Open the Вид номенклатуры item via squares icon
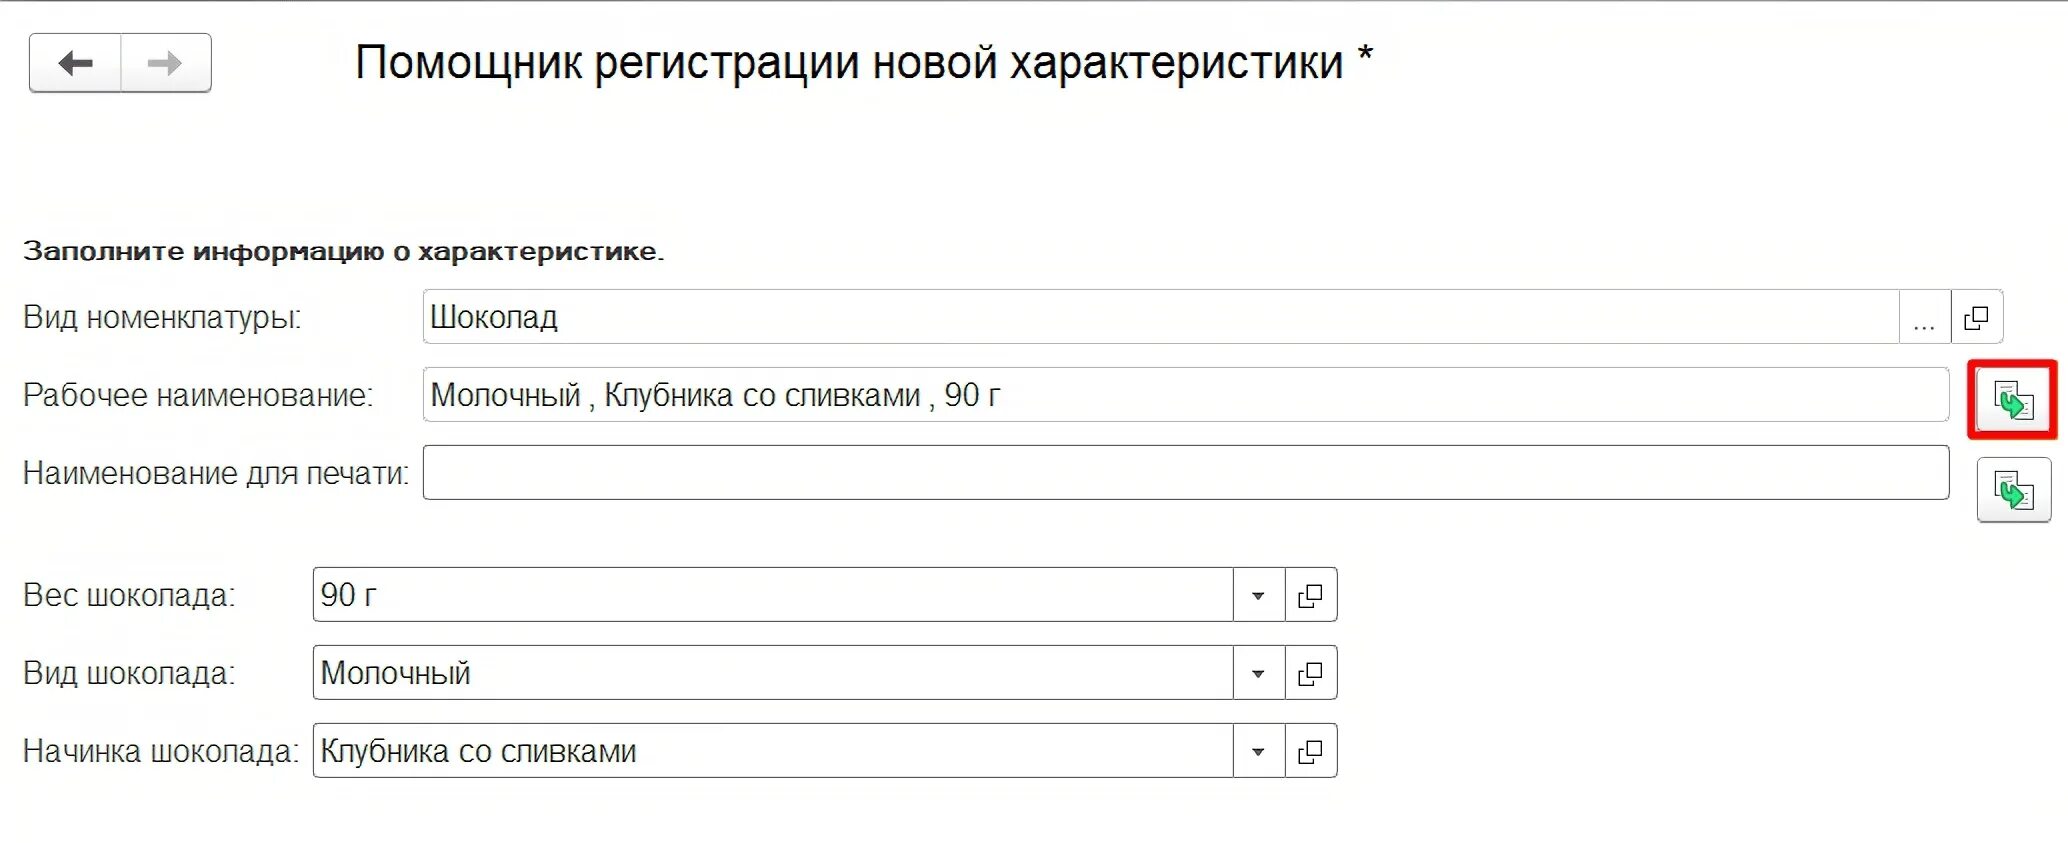This screenshot has width=2068, height=843. [x=1976, y=318]
